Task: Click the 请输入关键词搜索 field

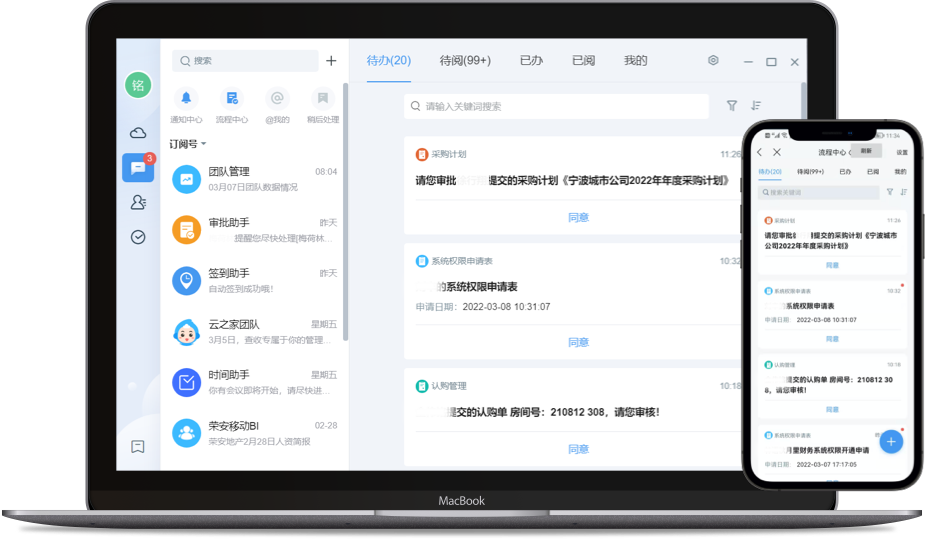Action: click(556, 106)
